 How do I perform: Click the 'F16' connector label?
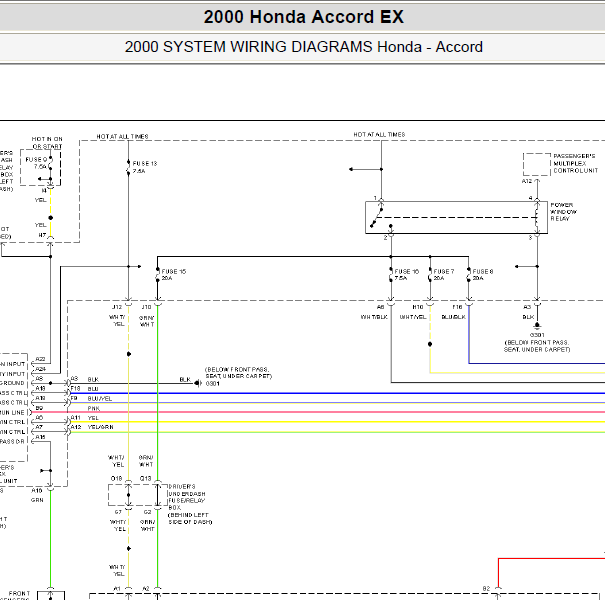click(457, 307)
